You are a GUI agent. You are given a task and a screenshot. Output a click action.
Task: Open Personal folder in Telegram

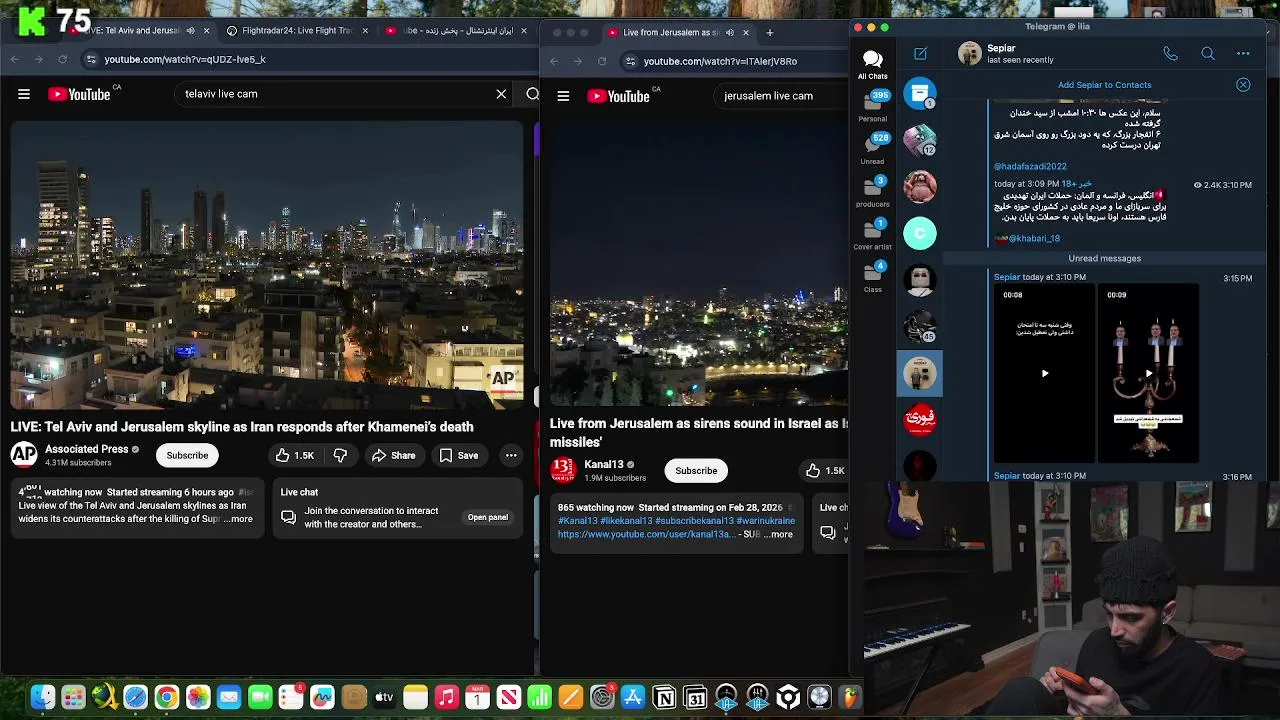872,107
